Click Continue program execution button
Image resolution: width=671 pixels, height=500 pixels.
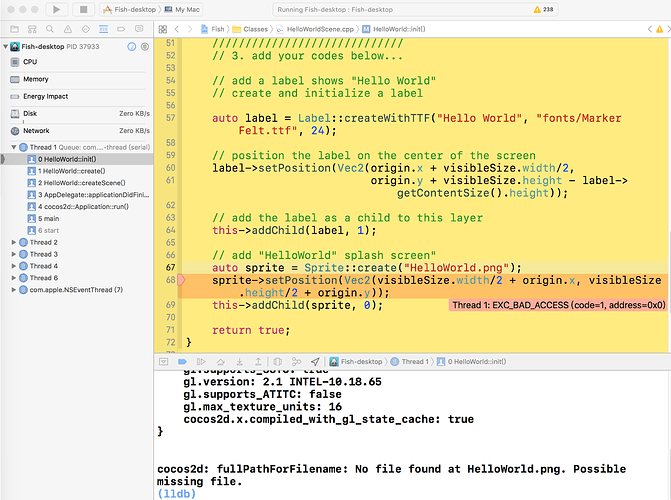pyautogui.click(x=201, y=362)
